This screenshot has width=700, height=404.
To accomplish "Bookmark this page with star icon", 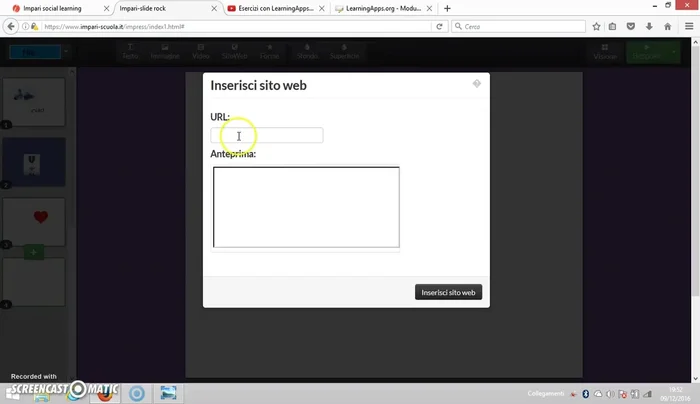I will 596,27.
